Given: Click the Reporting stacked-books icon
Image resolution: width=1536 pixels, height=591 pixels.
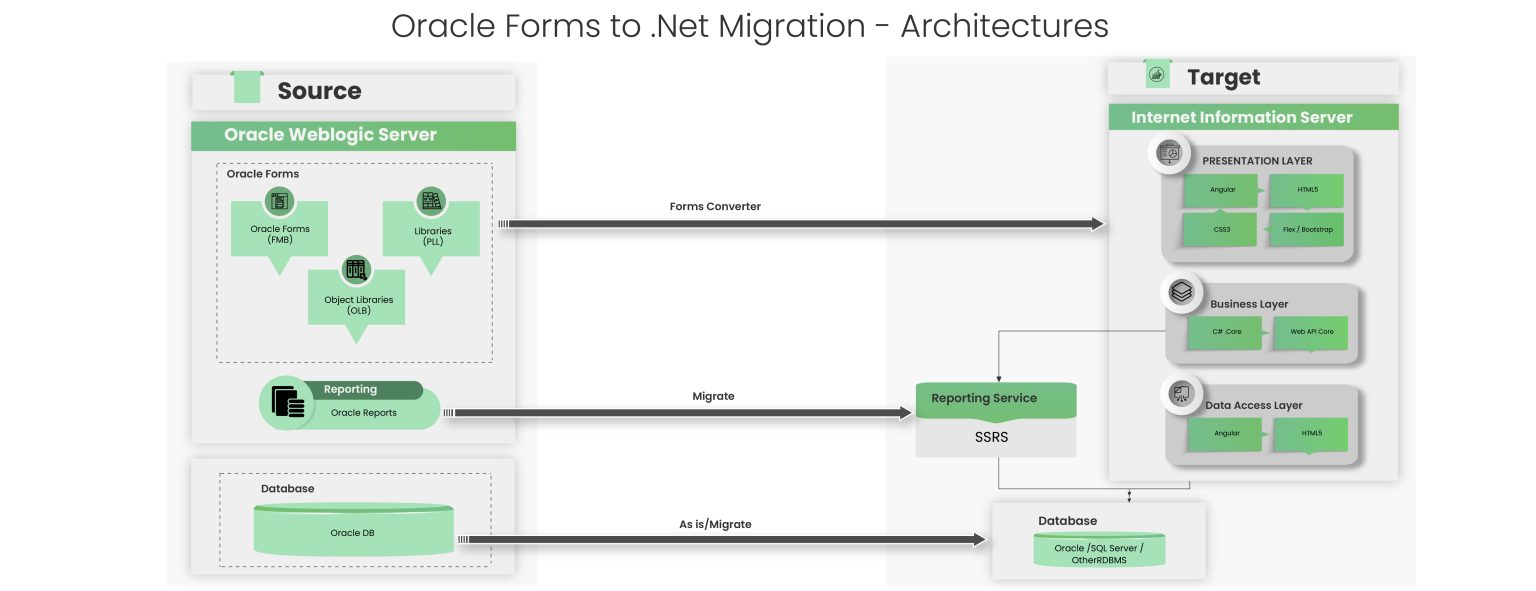Looking at the screenshot, I should [x=287, y=402].
